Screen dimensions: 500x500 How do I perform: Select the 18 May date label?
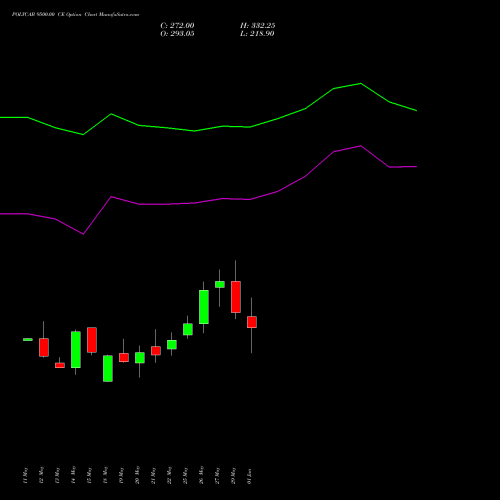click(105, 476)
